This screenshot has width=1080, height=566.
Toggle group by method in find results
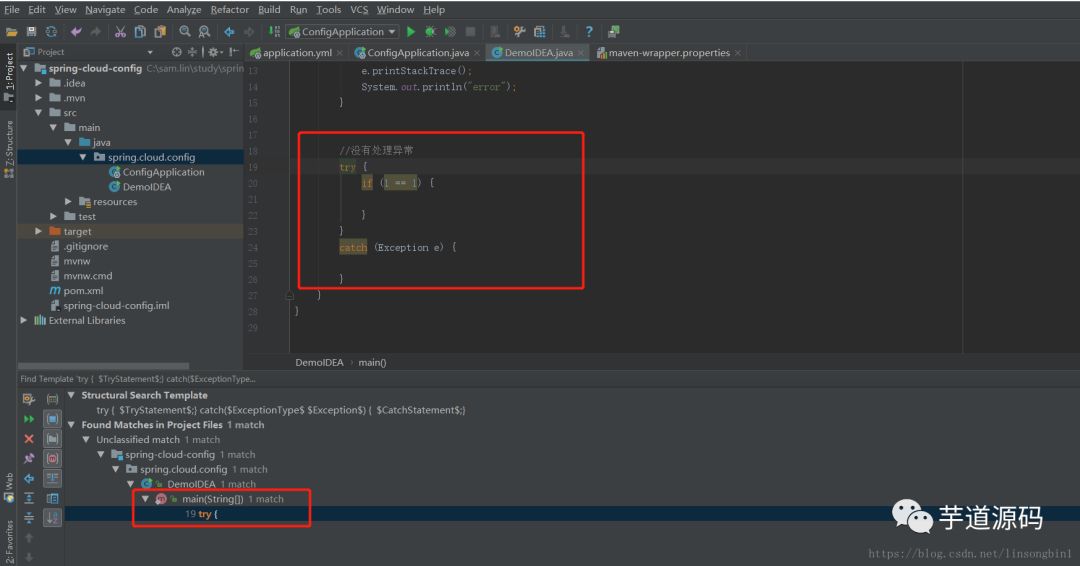[x=52, y=459]
